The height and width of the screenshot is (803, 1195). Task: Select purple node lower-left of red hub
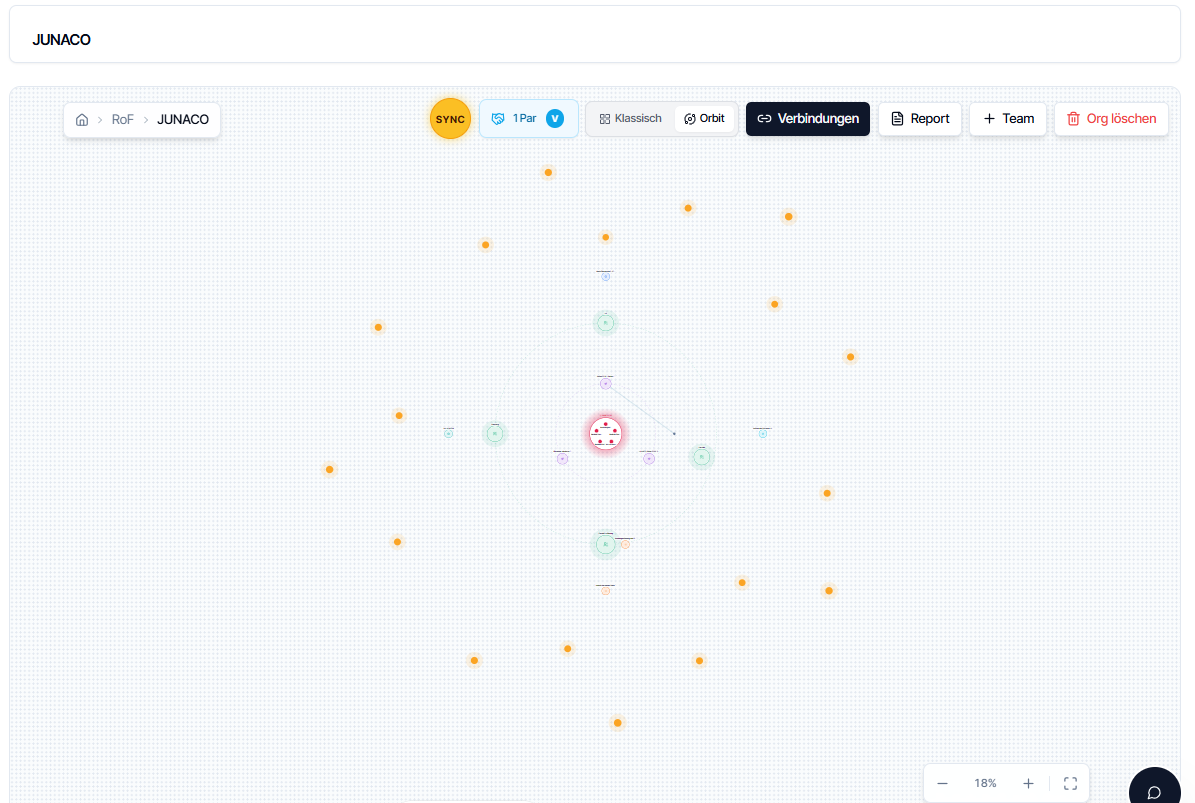pyautogui.click(x=562, y=459)
